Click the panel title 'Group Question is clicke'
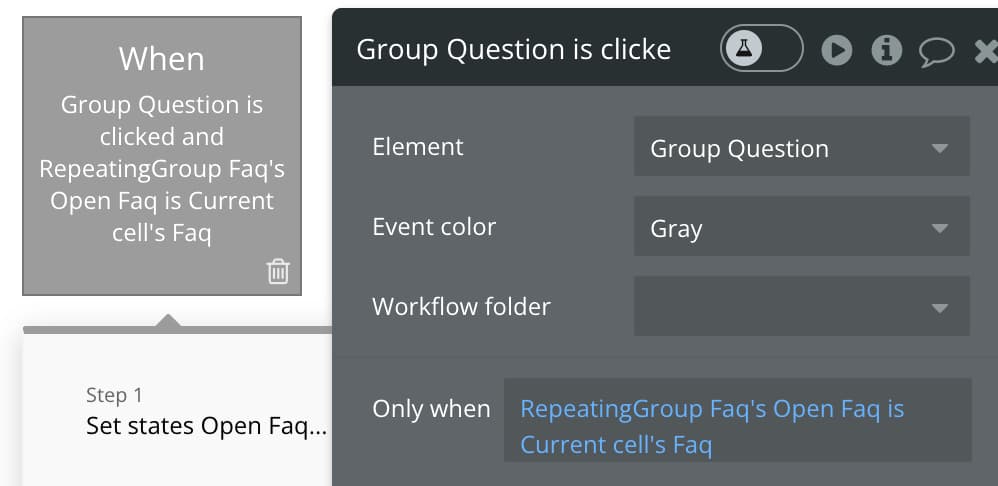 click(x=514, y=50)
